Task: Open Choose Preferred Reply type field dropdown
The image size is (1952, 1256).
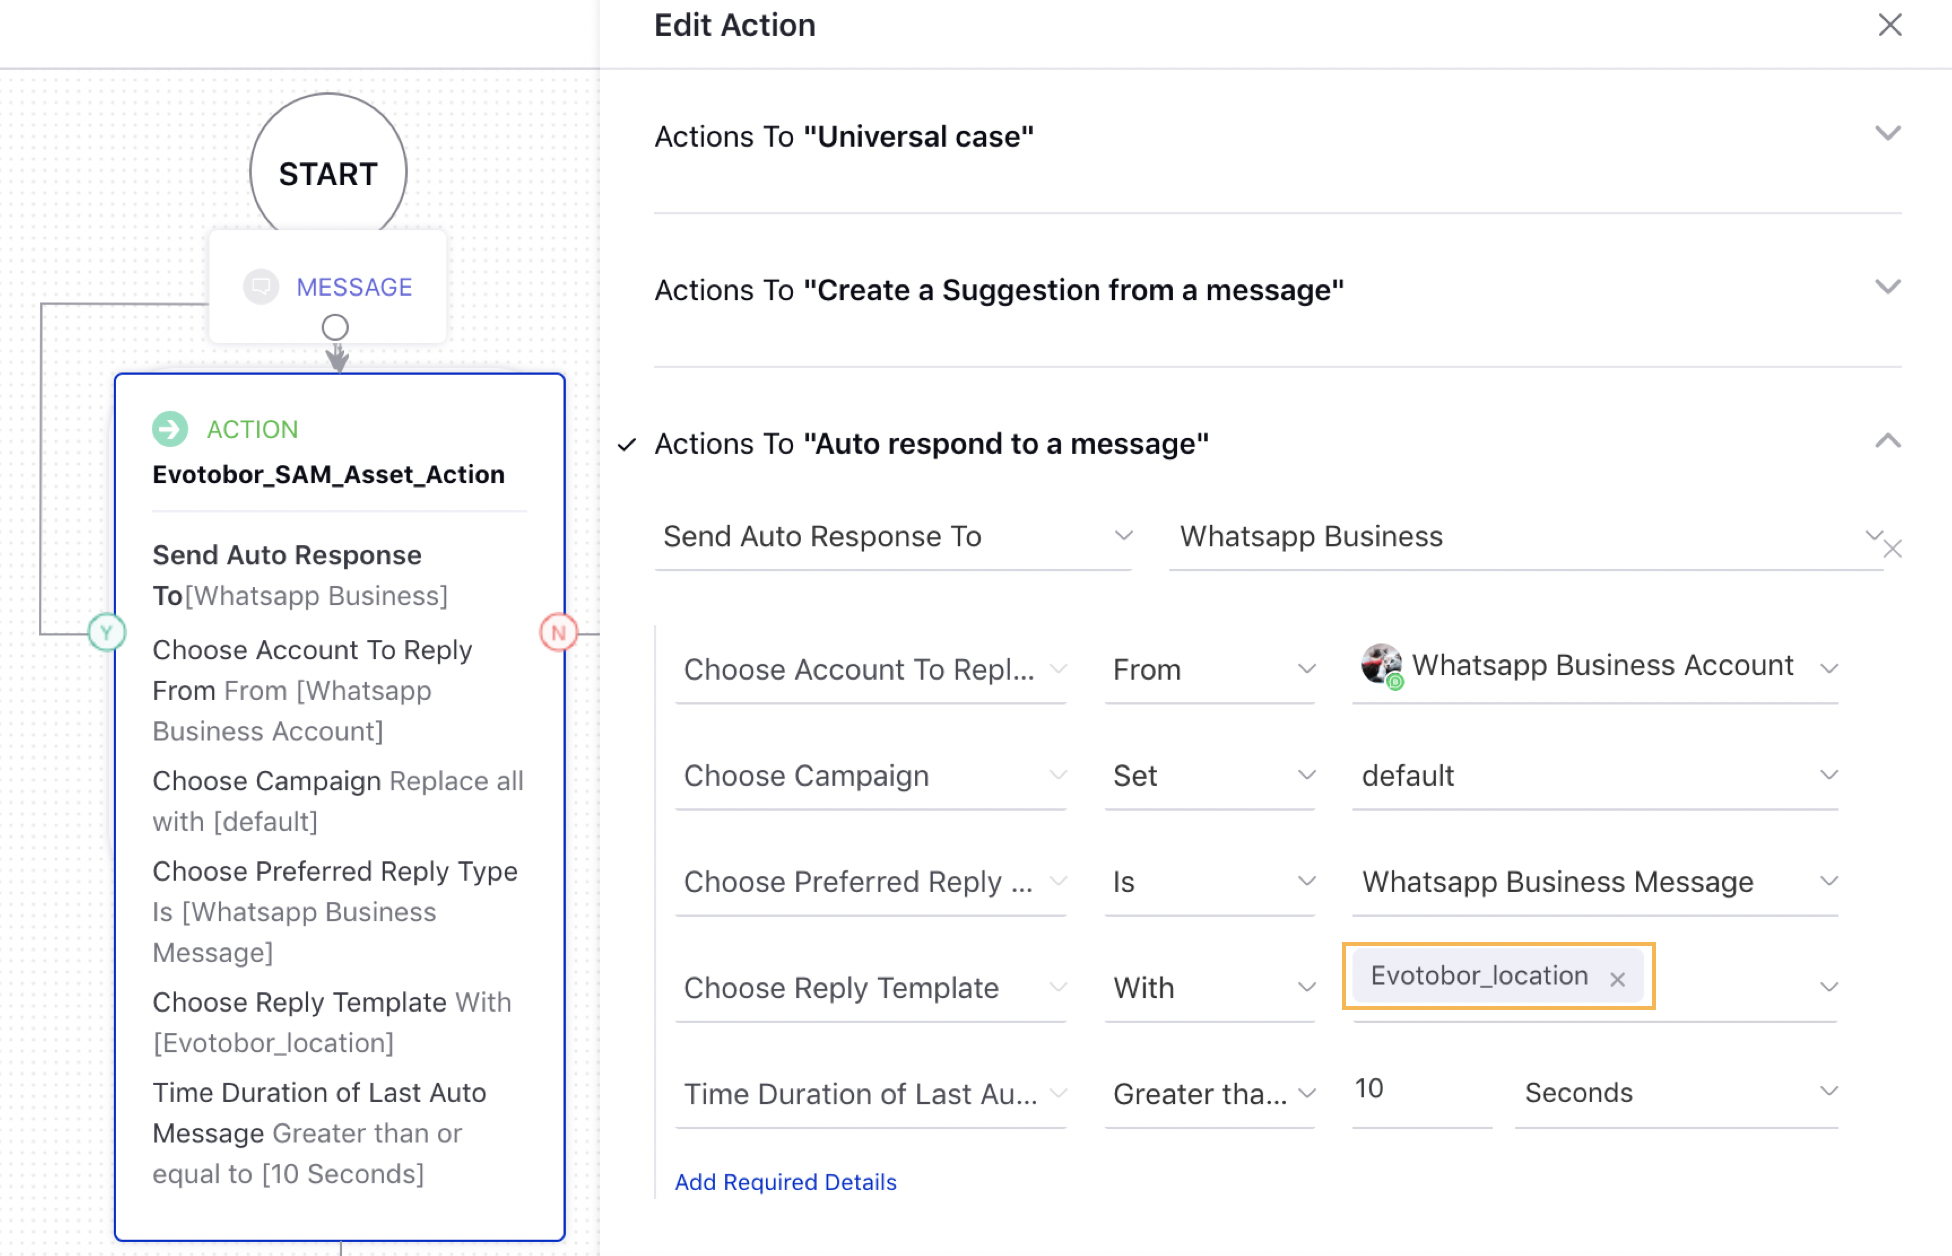Action: 870,882
